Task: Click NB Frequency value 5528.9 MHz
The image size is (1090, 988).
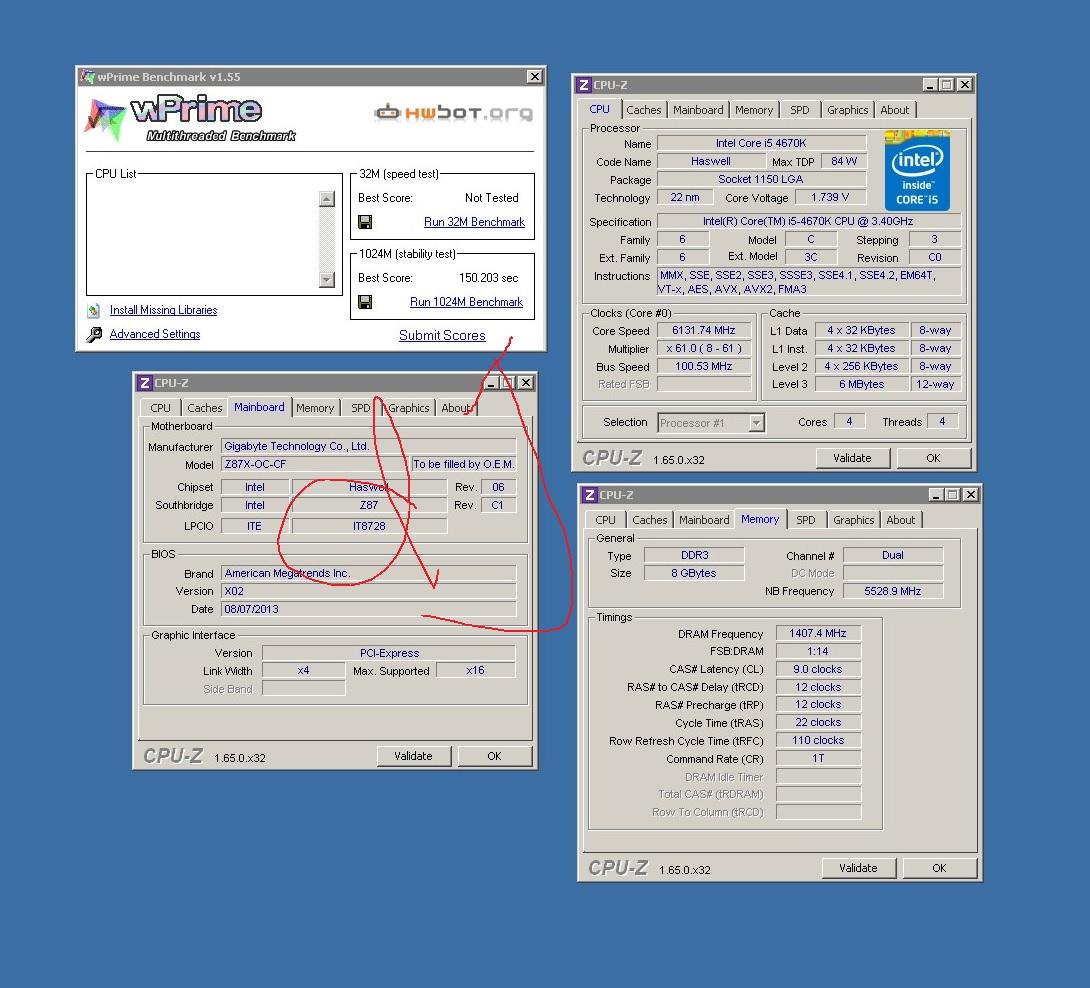Action: coord(893,591)
